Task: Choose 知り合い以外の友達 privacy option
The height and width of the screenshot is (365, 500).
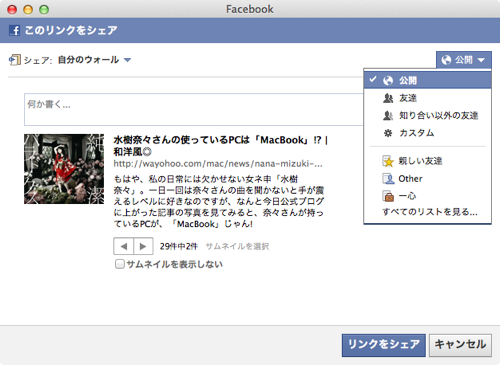Action: (428, 115)
